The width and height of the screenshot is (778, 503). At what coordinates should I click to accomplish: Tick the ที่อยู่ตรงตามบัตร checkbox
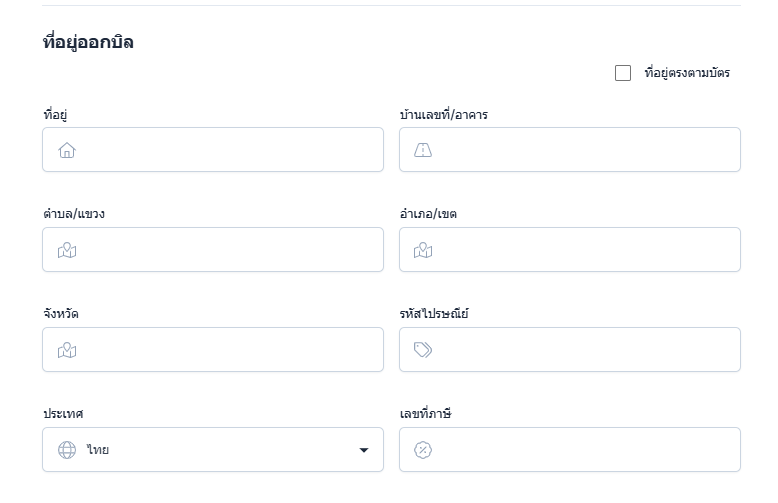[x=623, y=73]
